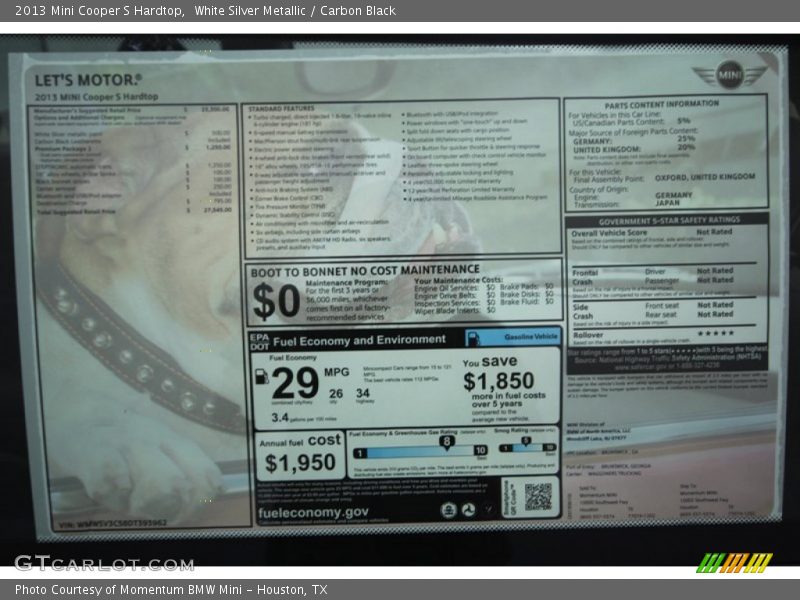Image resolution: width=800 pixels, height=600 pixels.
Task: Click the '$1,850' fuel cost figure
Action: (498, 381)
